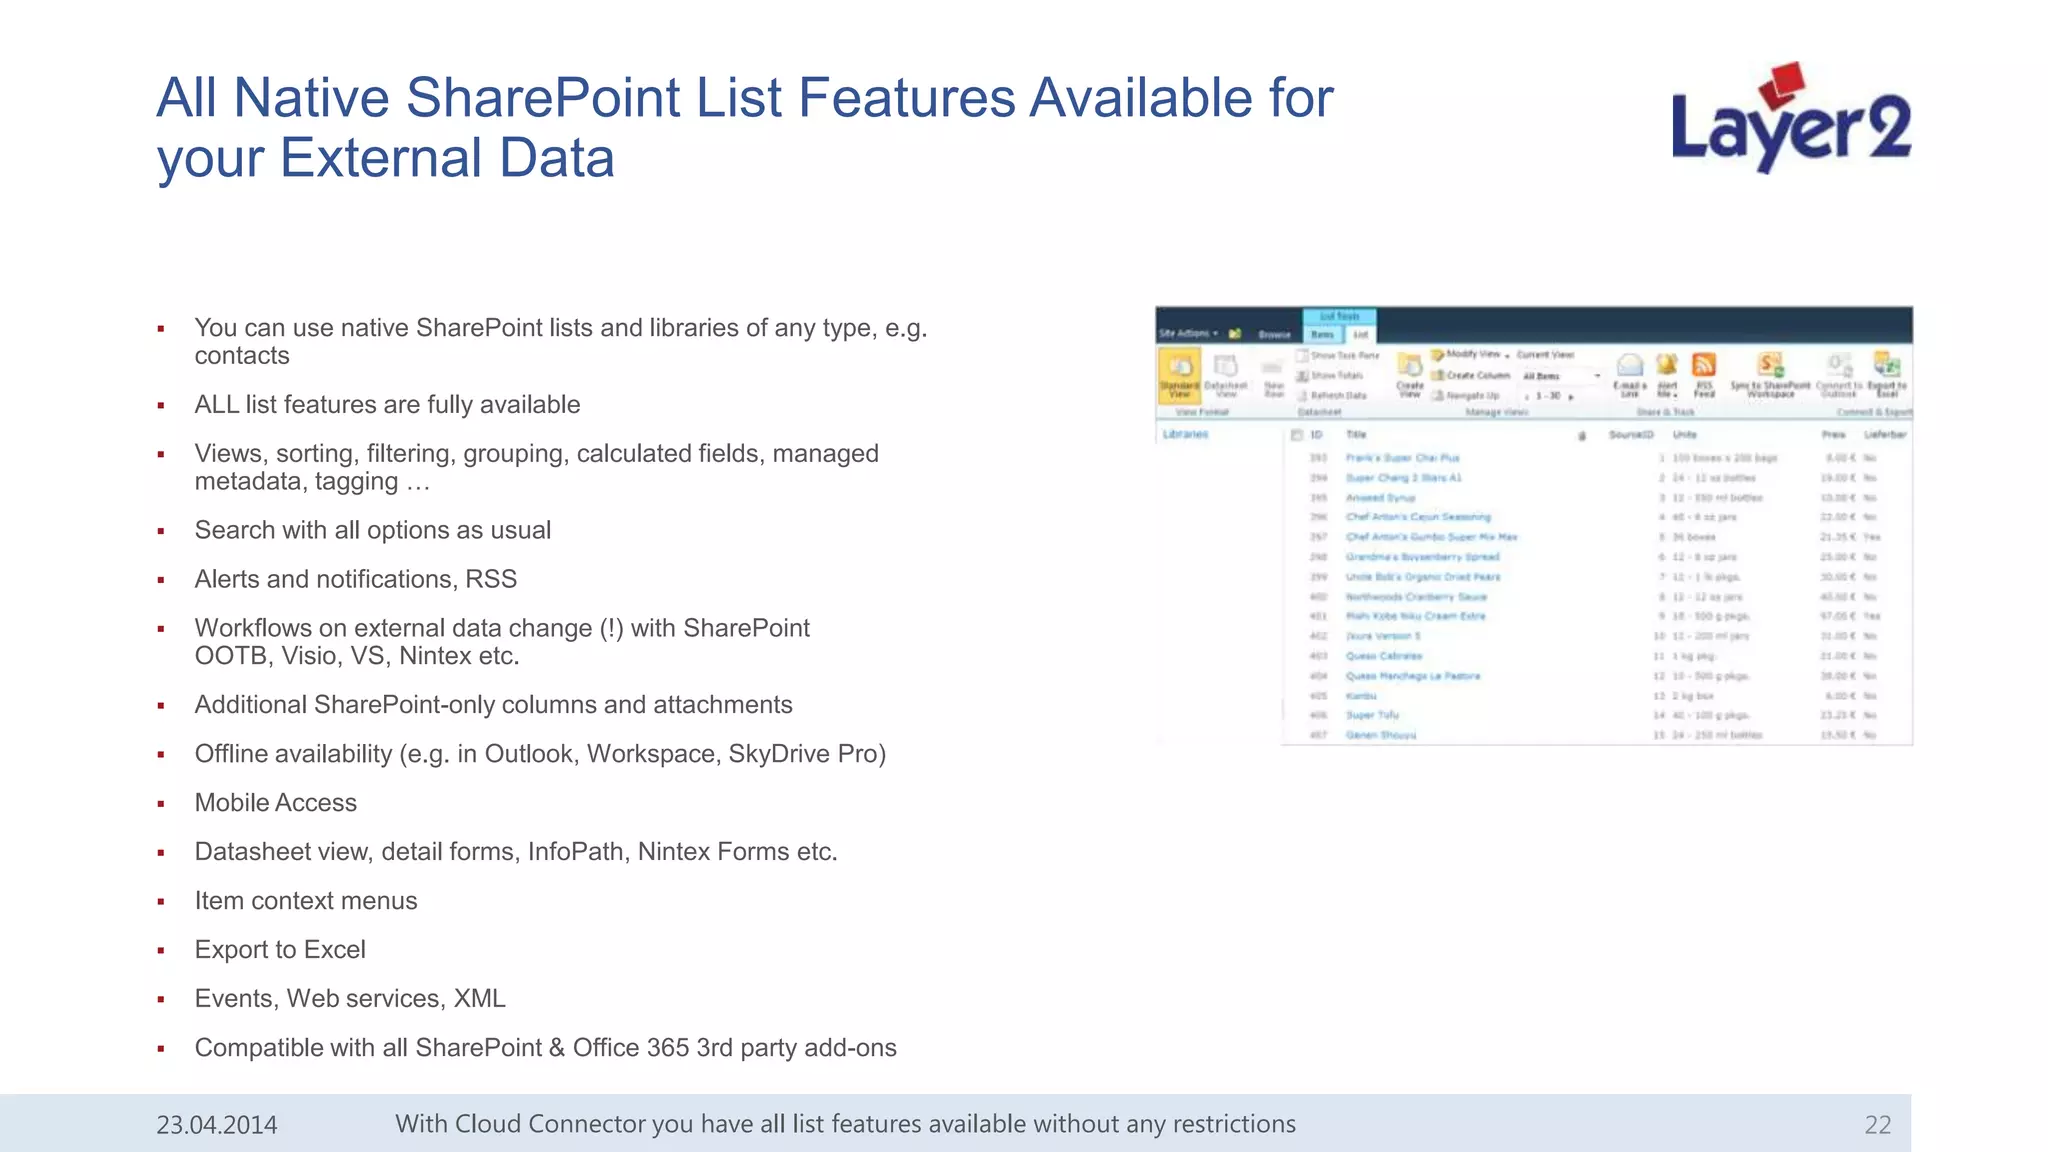Toggle the select-all checkbox beside ID

coord(1297,435)
